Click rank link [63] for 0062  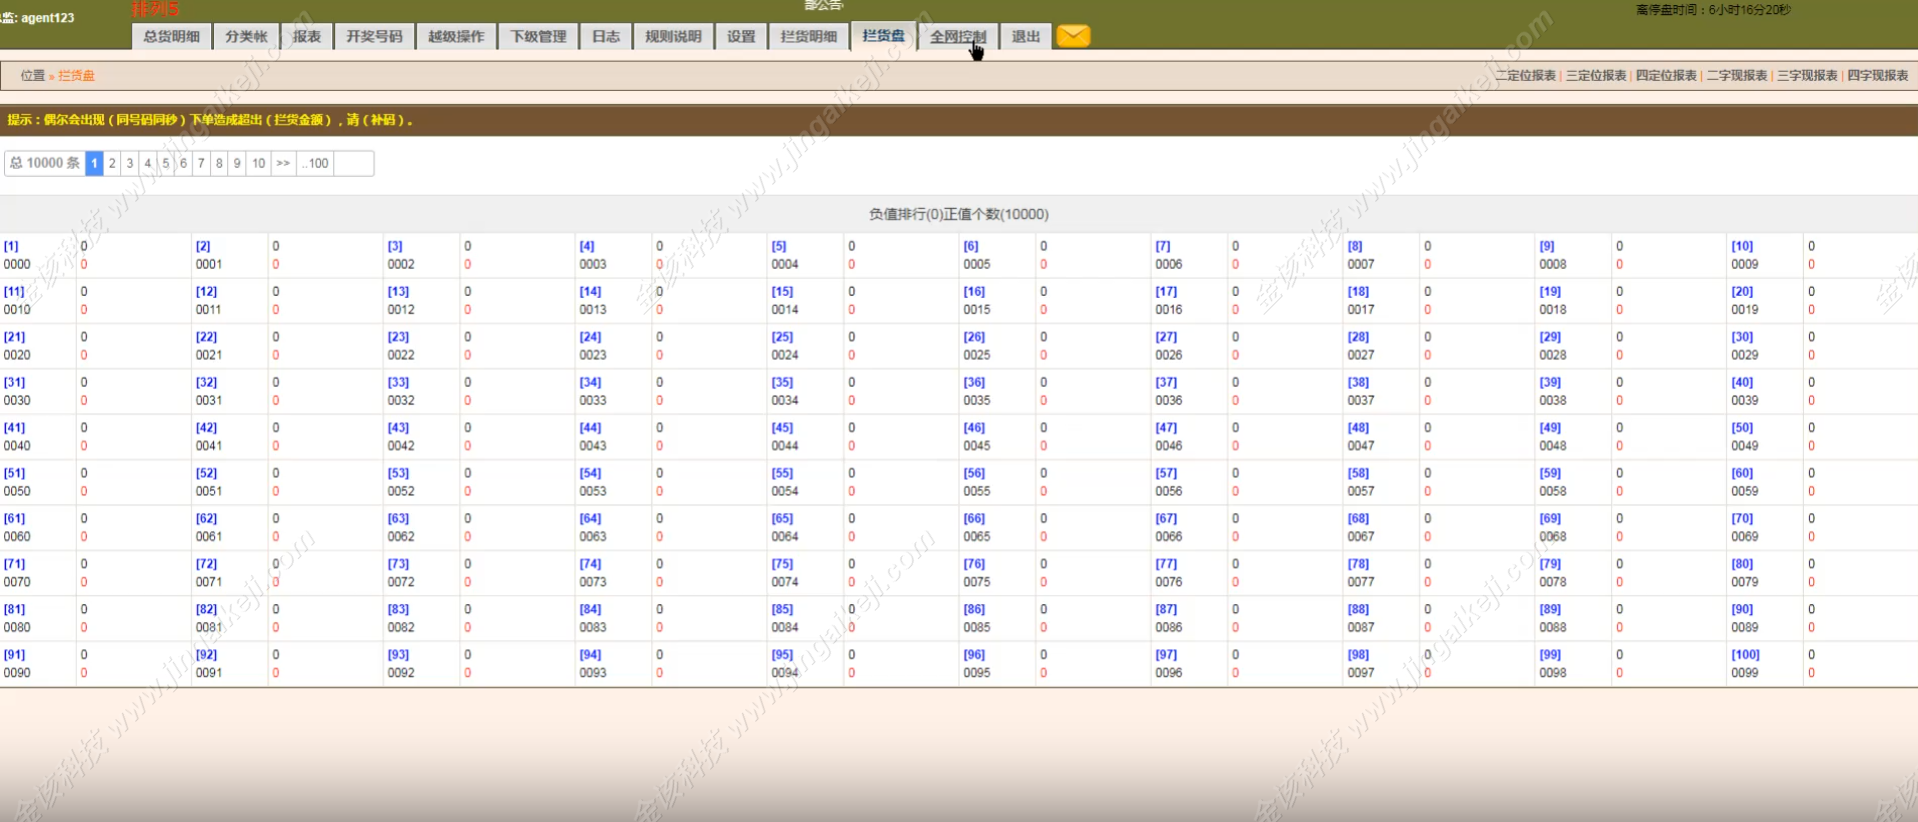click(x=398, y=519)
